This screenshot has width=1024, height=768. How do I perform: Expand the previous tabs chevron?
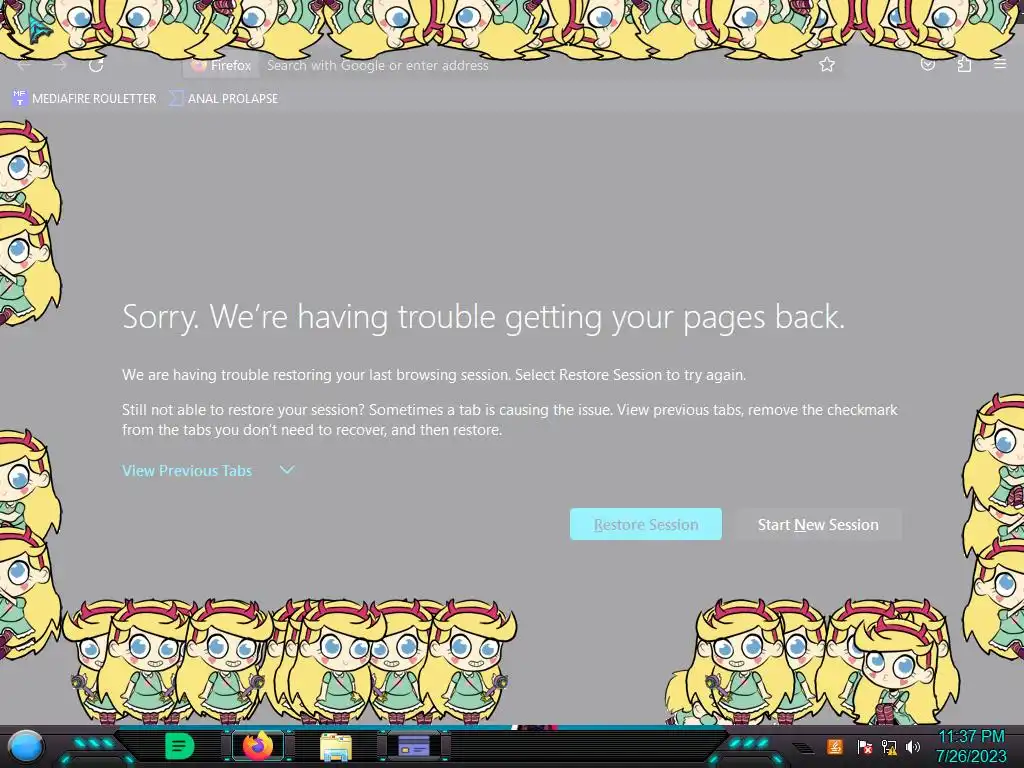287,470
